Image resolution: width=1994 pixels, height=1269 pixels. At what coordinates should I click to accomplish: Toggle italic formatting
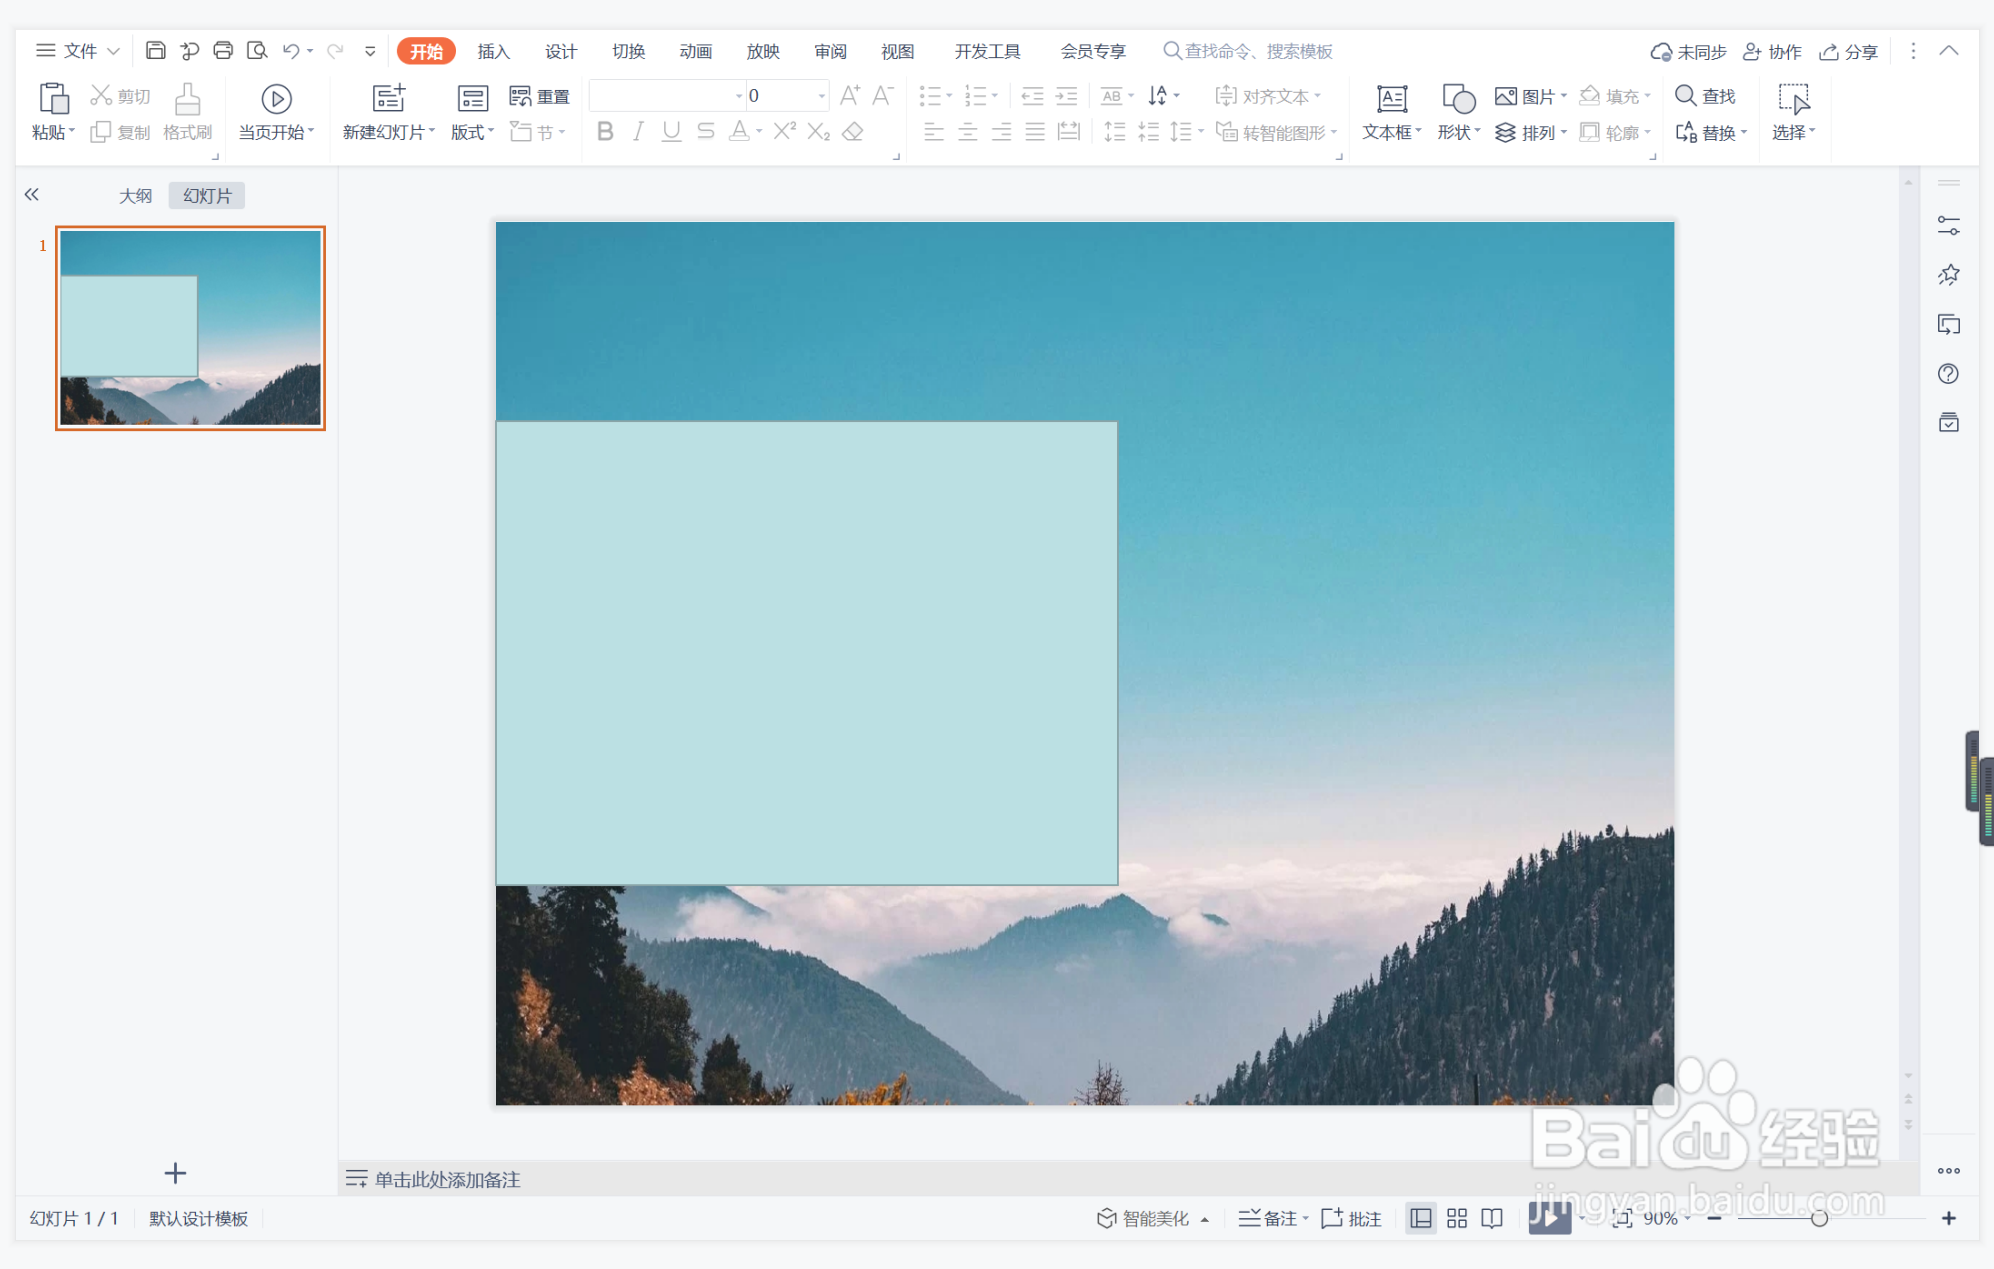638,132
